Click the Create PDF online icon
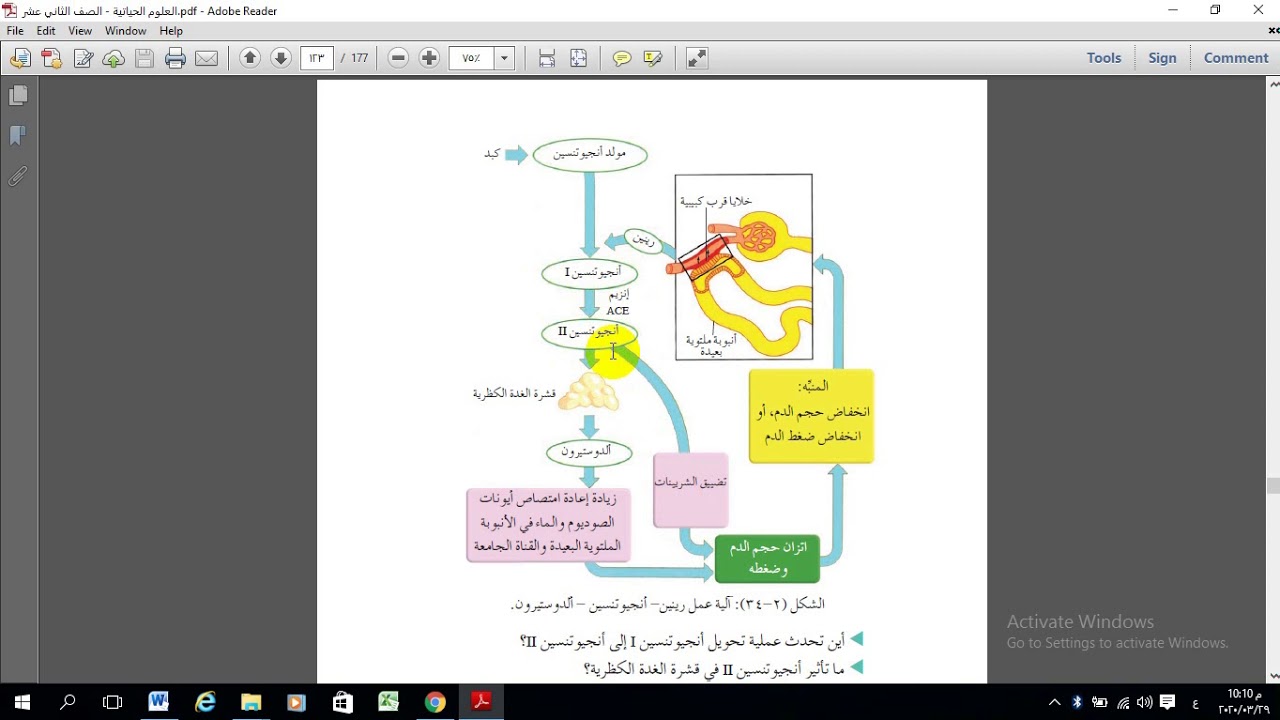This screenshot has height=720, width=1280. click(x=52, y=58)
